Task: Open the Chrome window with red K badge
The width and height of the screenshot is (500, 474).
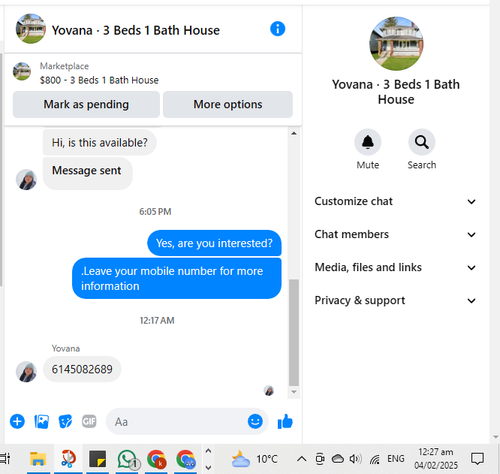Action: click(x=156, y=459)
